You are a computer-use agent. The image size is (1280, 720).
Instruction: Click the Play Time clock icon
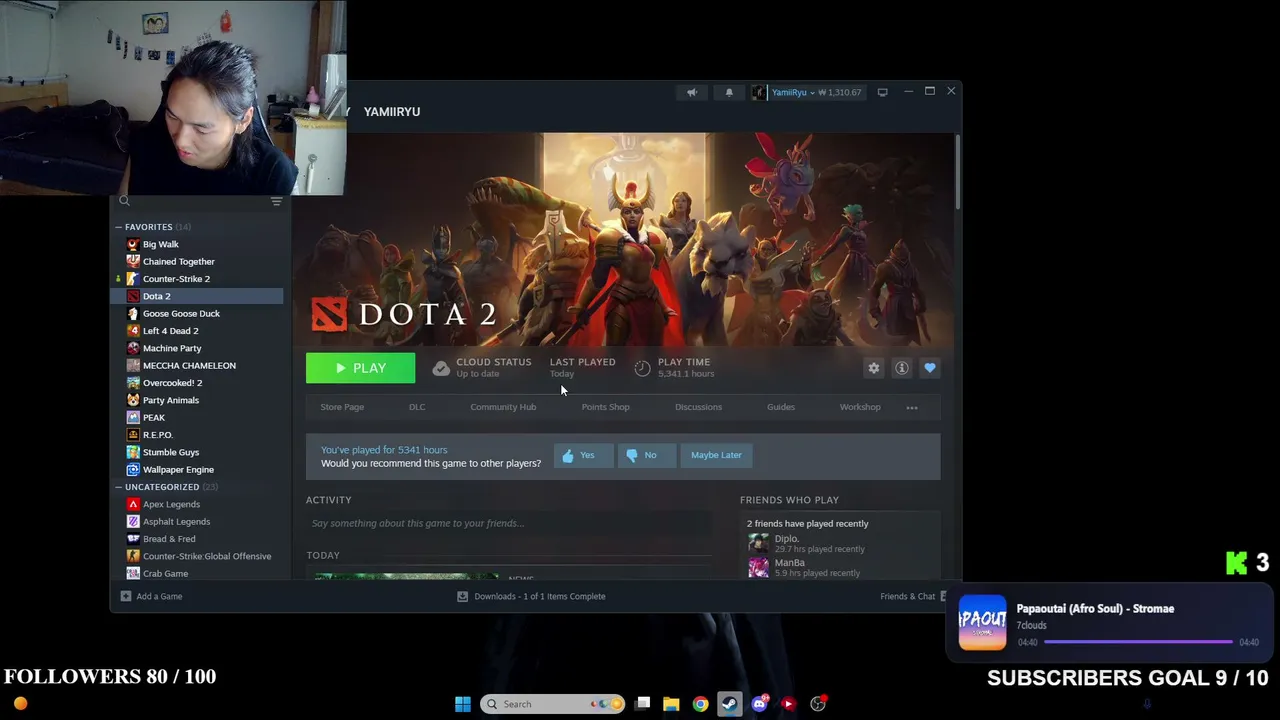(643, 368)
